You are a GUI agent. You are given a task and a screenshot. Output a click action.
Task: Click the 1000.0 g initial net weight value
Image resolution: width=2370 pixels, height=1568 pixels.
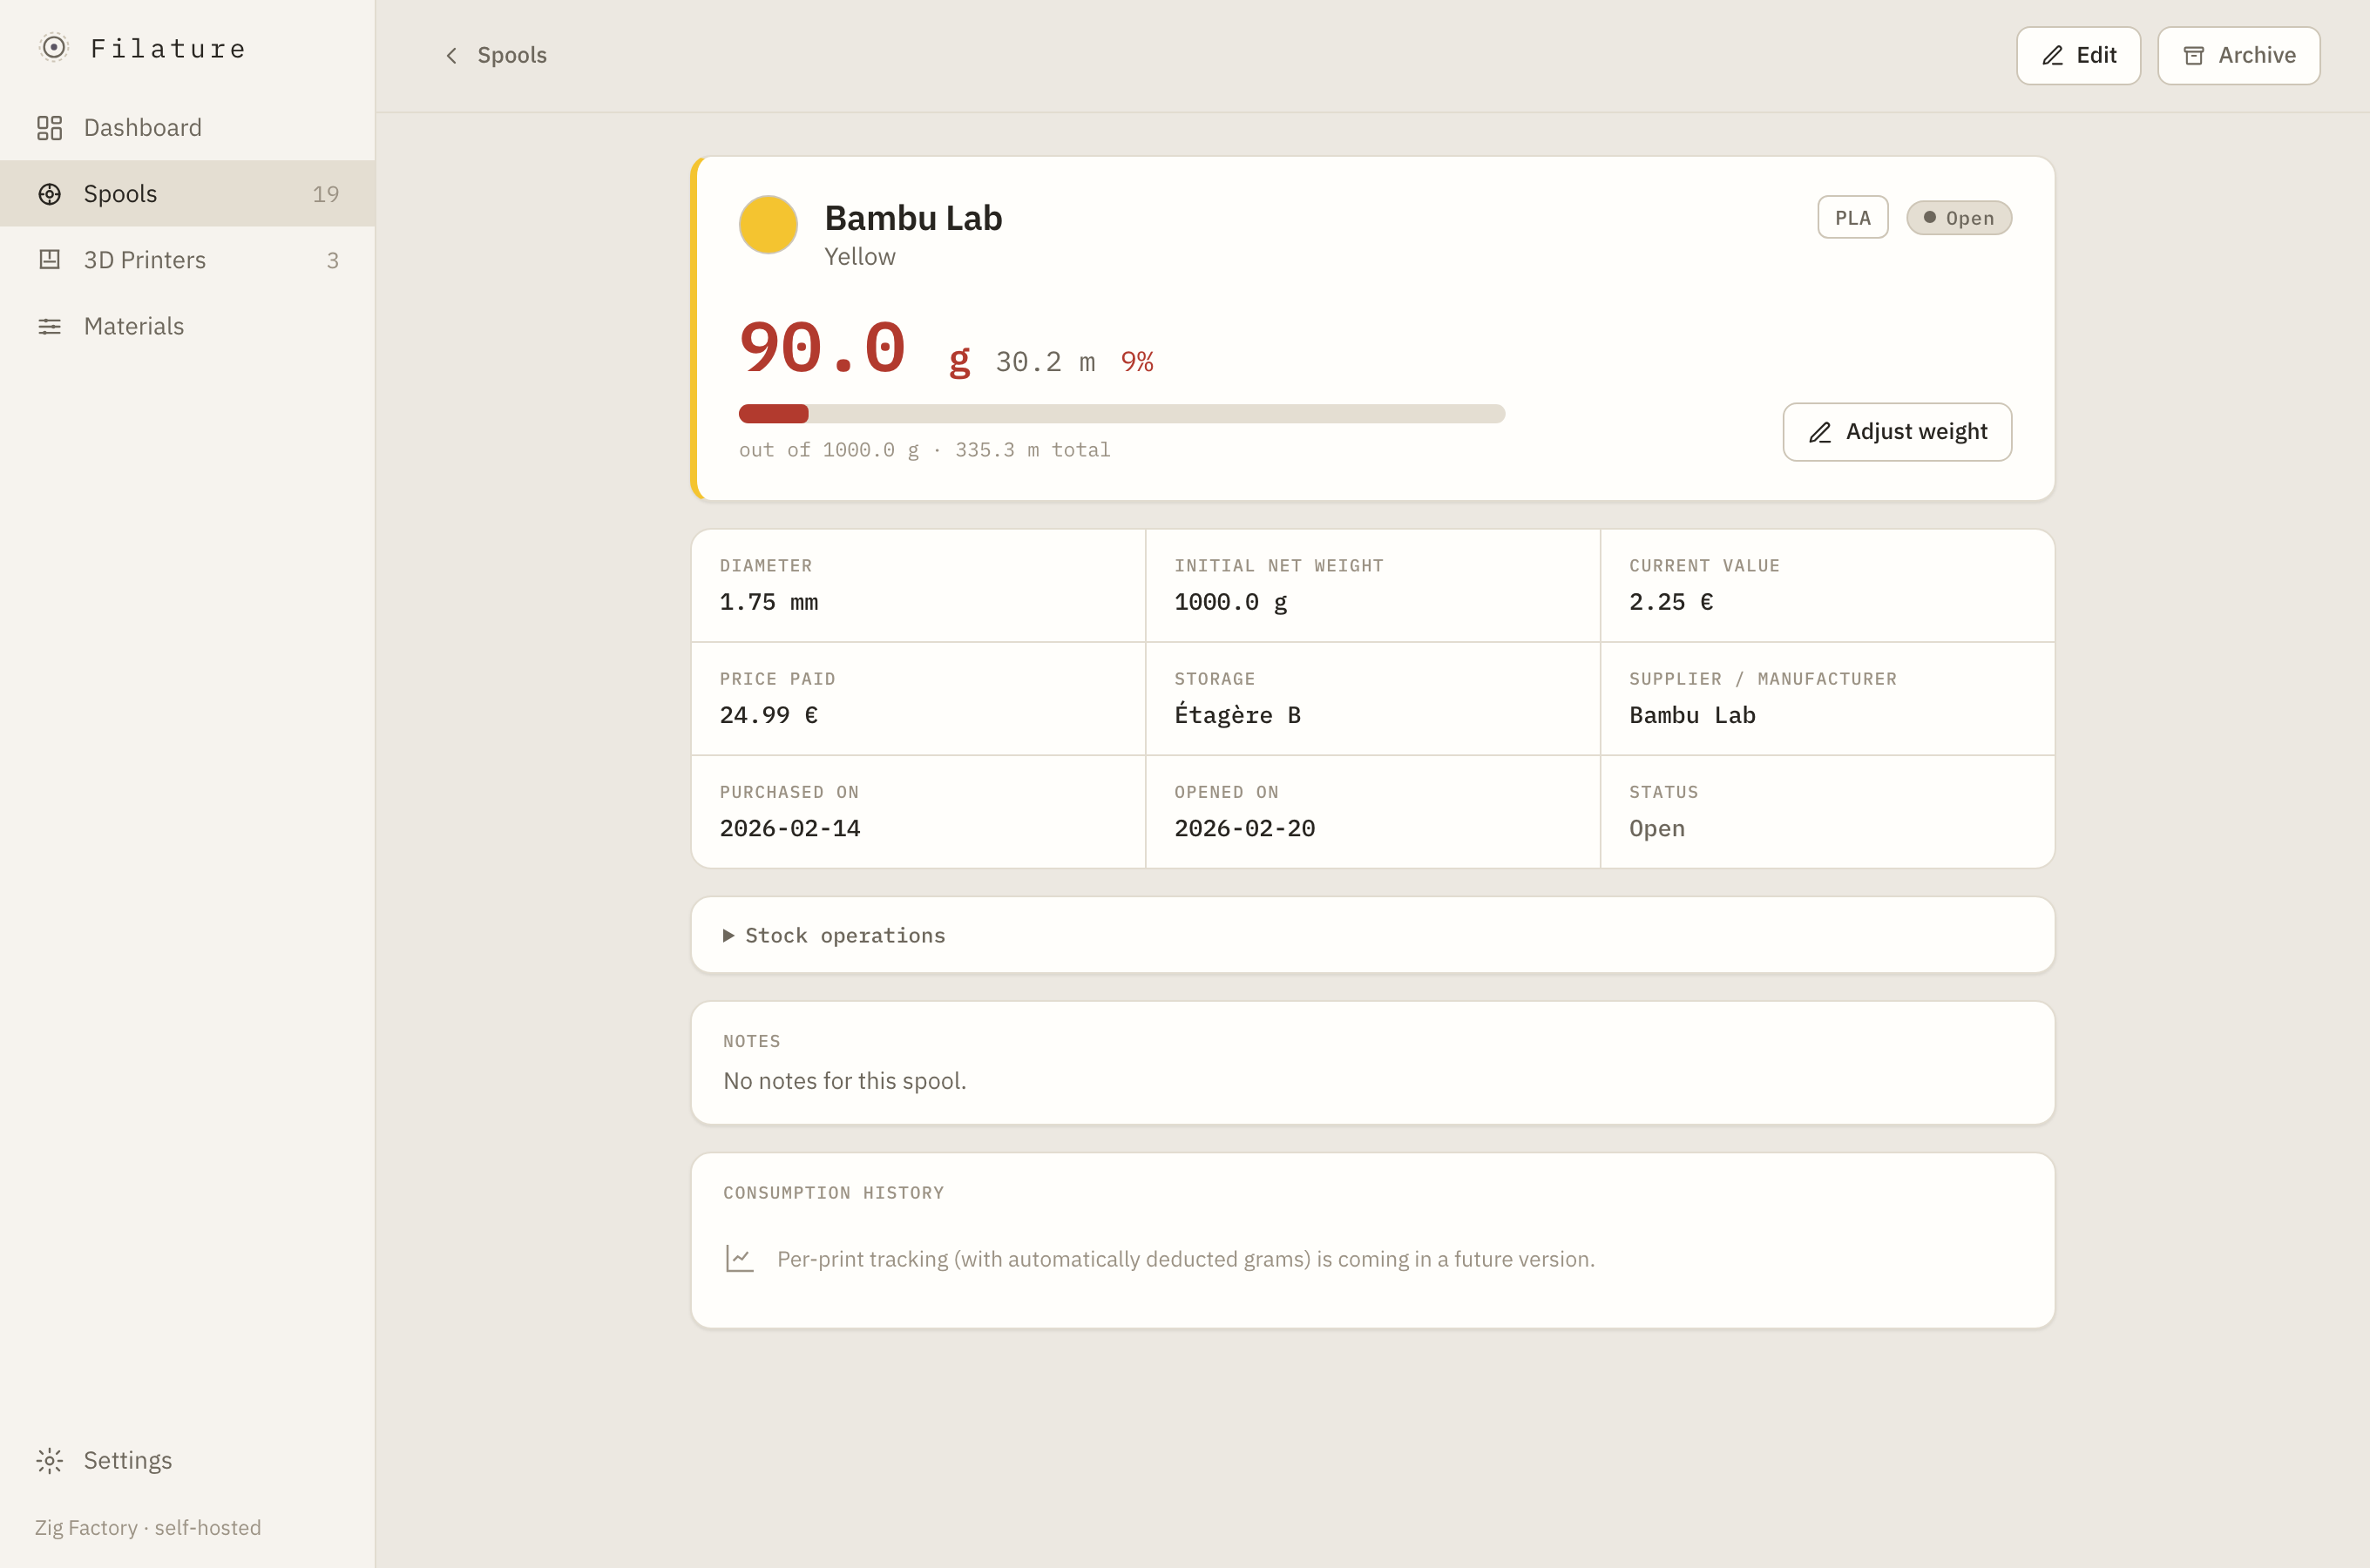[1231, 602]
